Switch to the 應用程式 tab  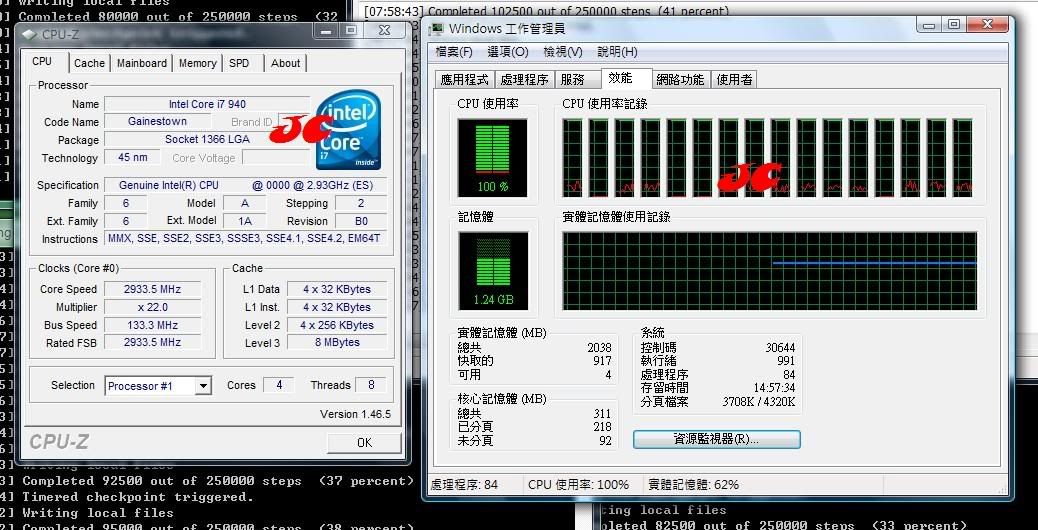(465, 80)
